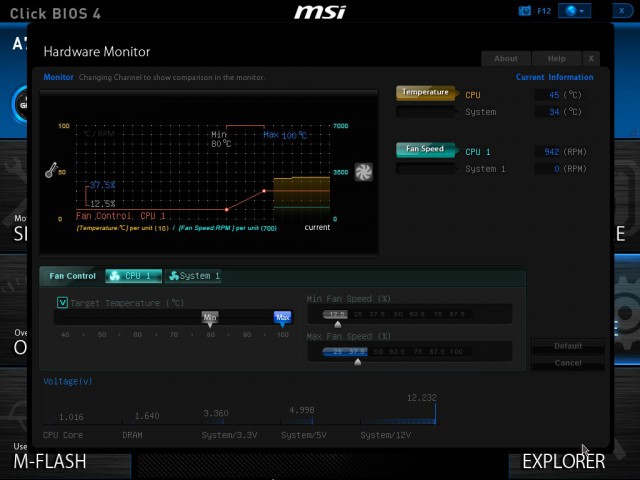
Task: Toggle the Temperature CPU channel indicator
Action: point(426,93)
